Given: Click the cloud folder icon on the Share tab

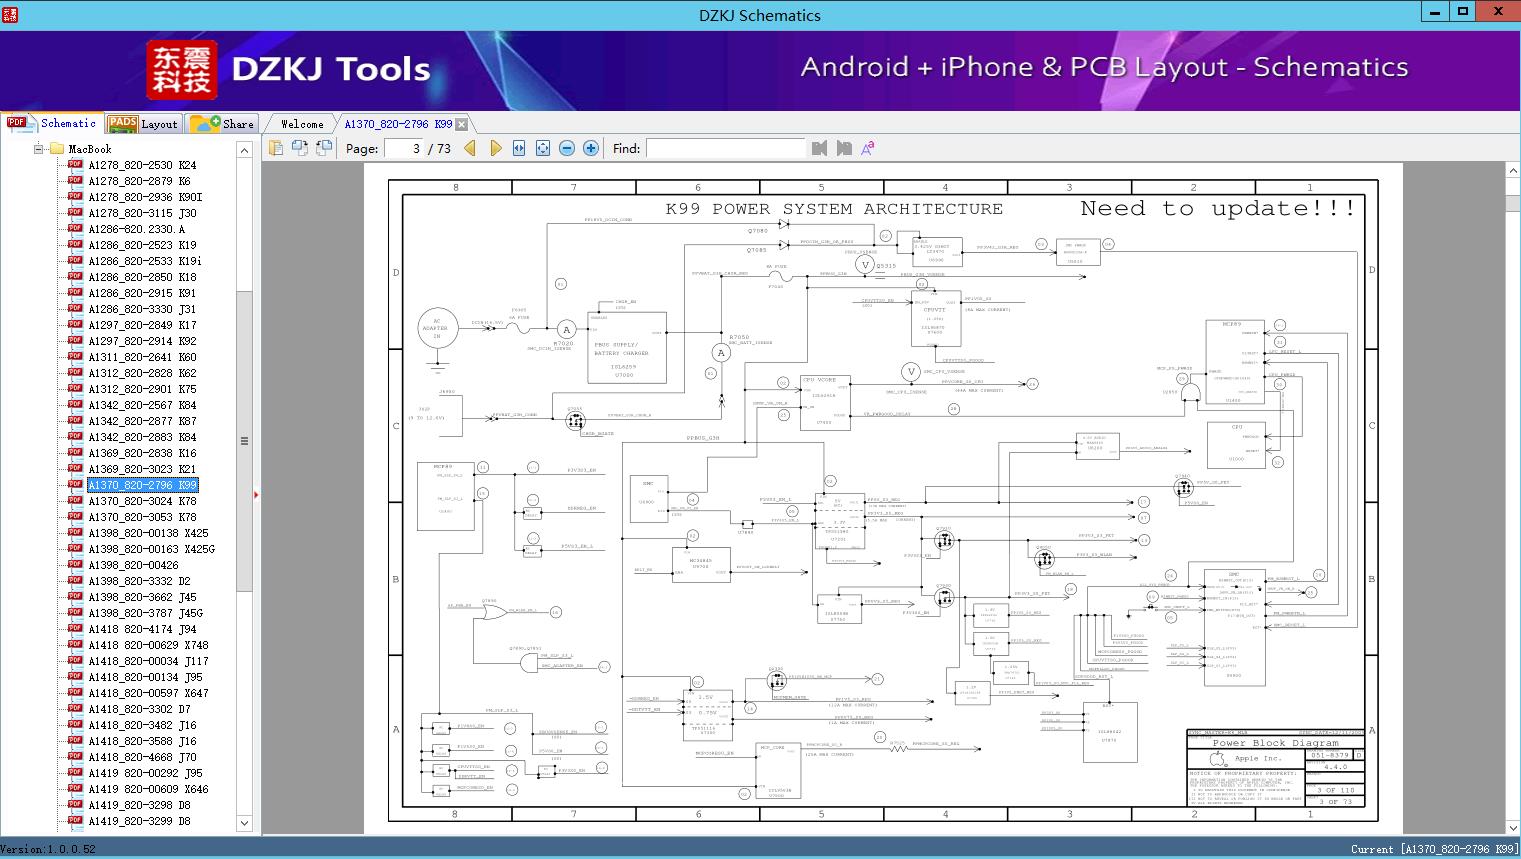Looking at the screenshot, I should point(205,124).
